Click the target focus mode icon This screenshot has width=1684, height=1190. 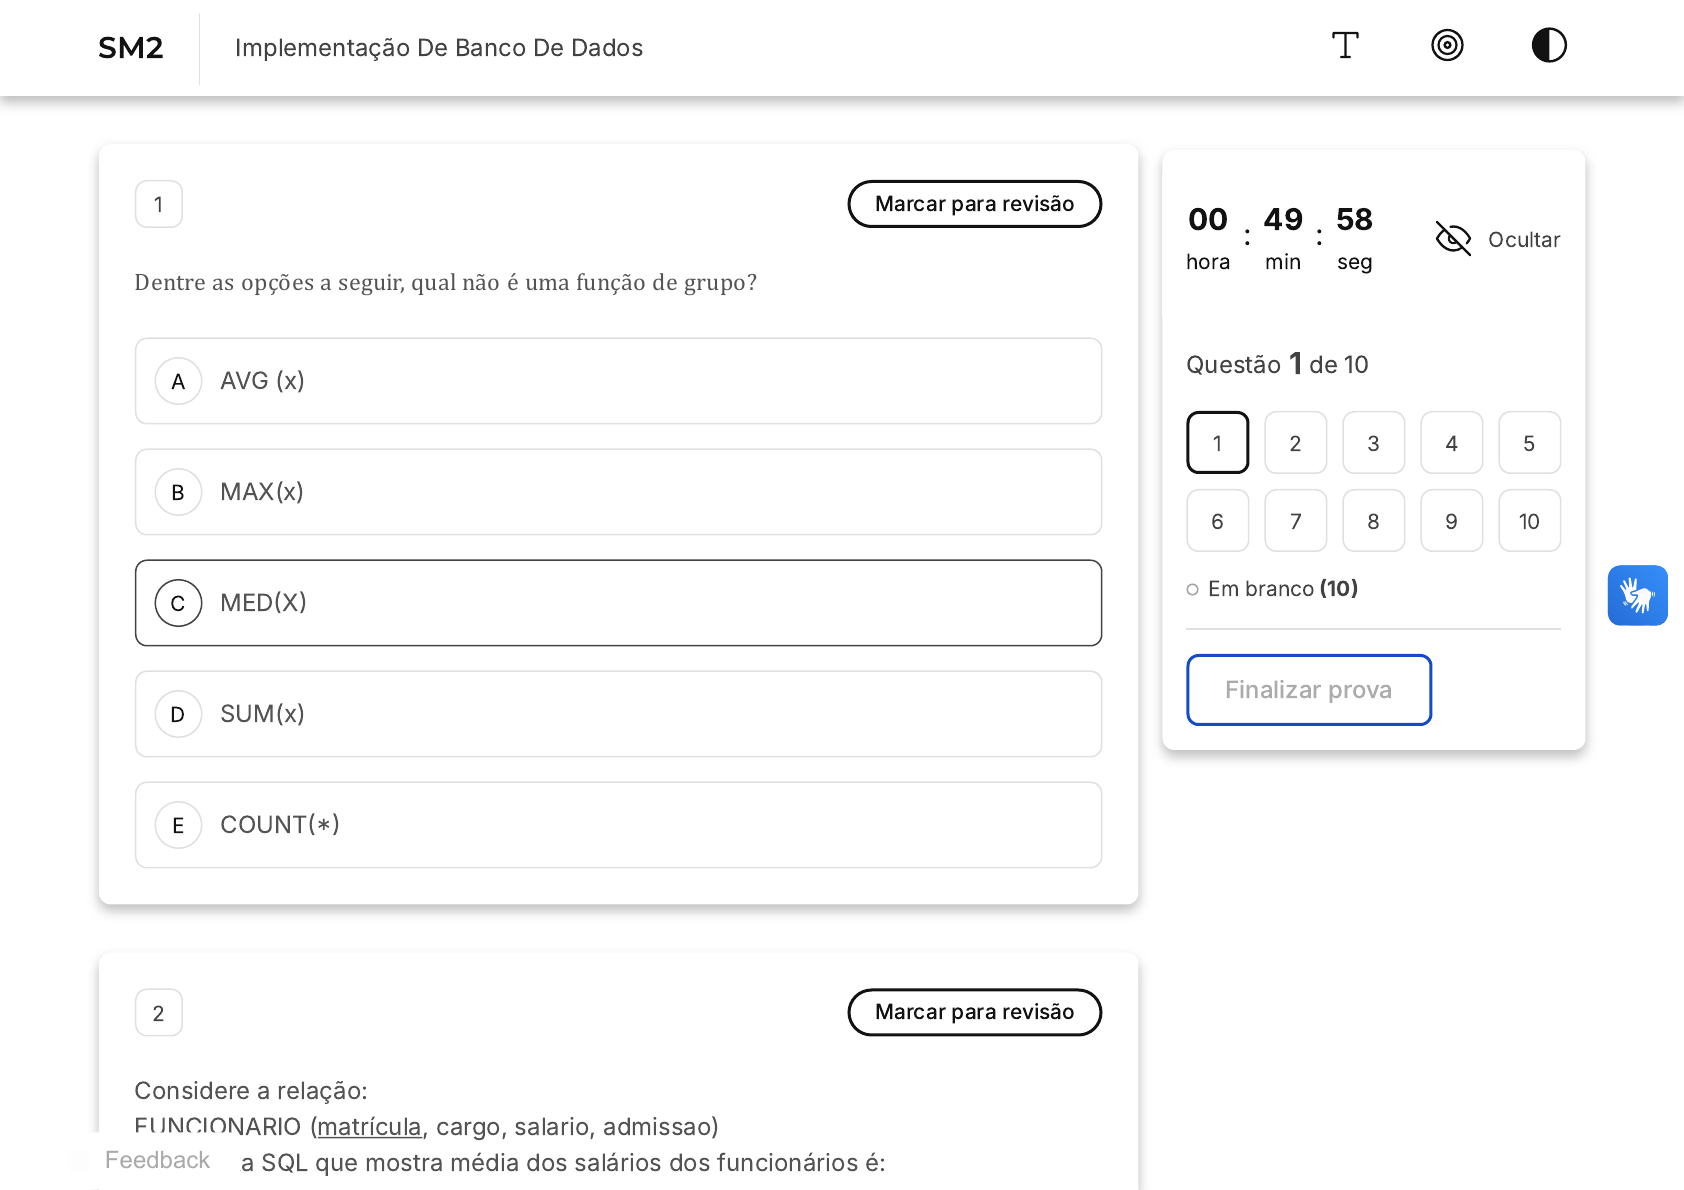[x=1447, y=46]
